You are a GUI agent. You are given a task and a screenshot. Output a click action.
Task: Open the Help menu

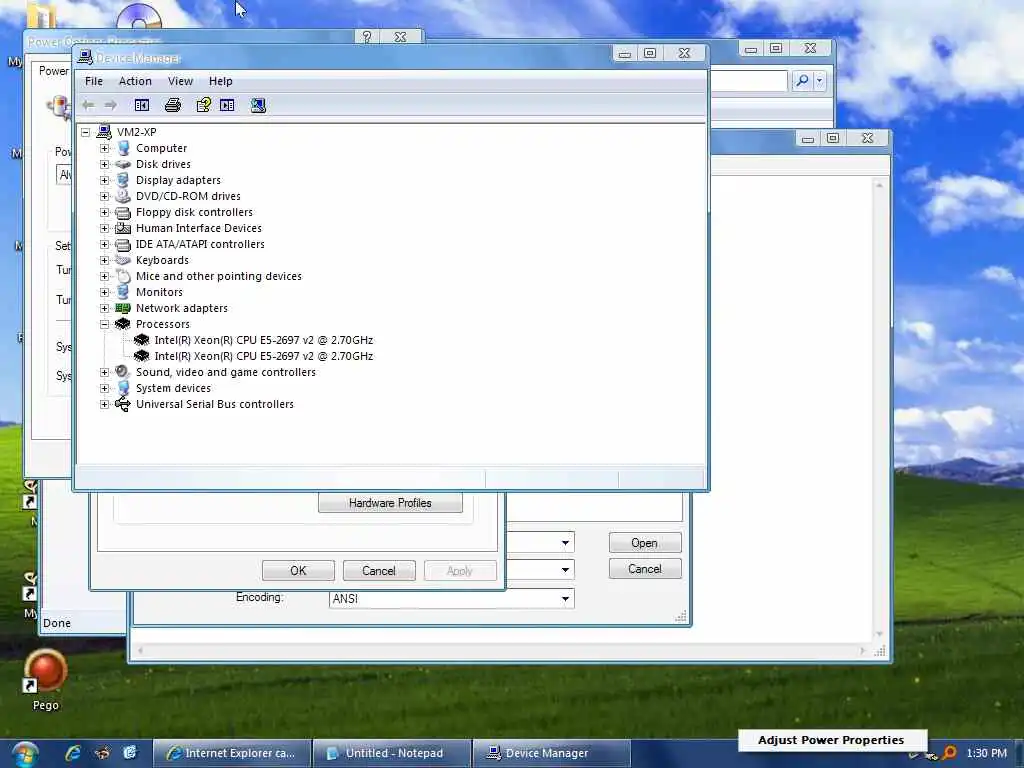(221, 81)
